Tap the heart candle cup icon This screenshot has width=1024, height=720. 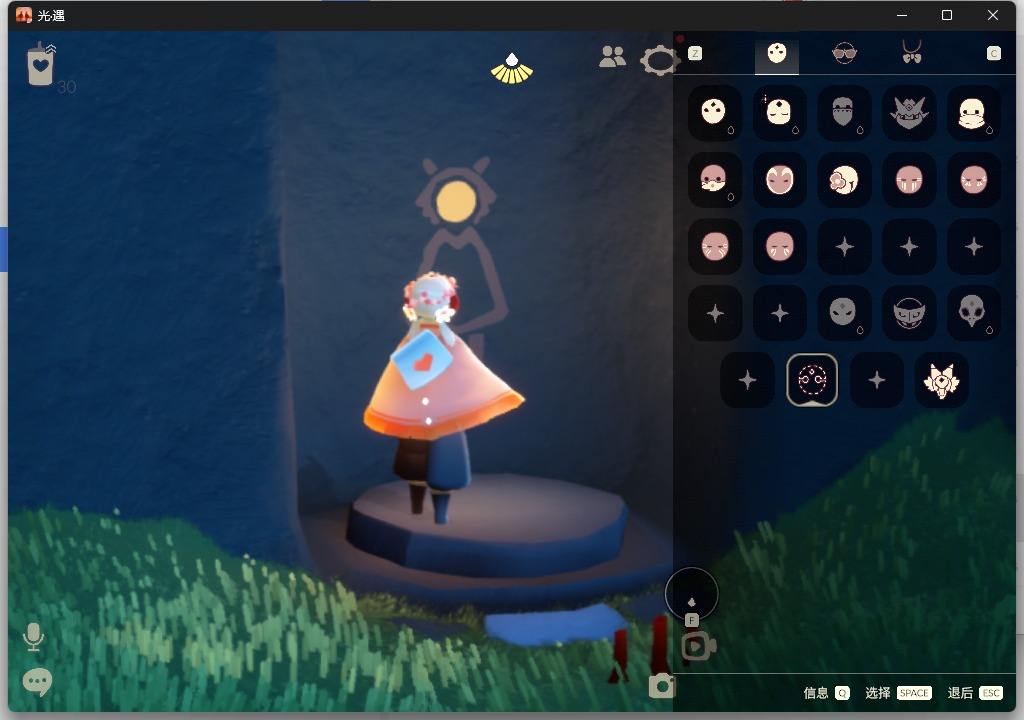[x=41, y=63]
